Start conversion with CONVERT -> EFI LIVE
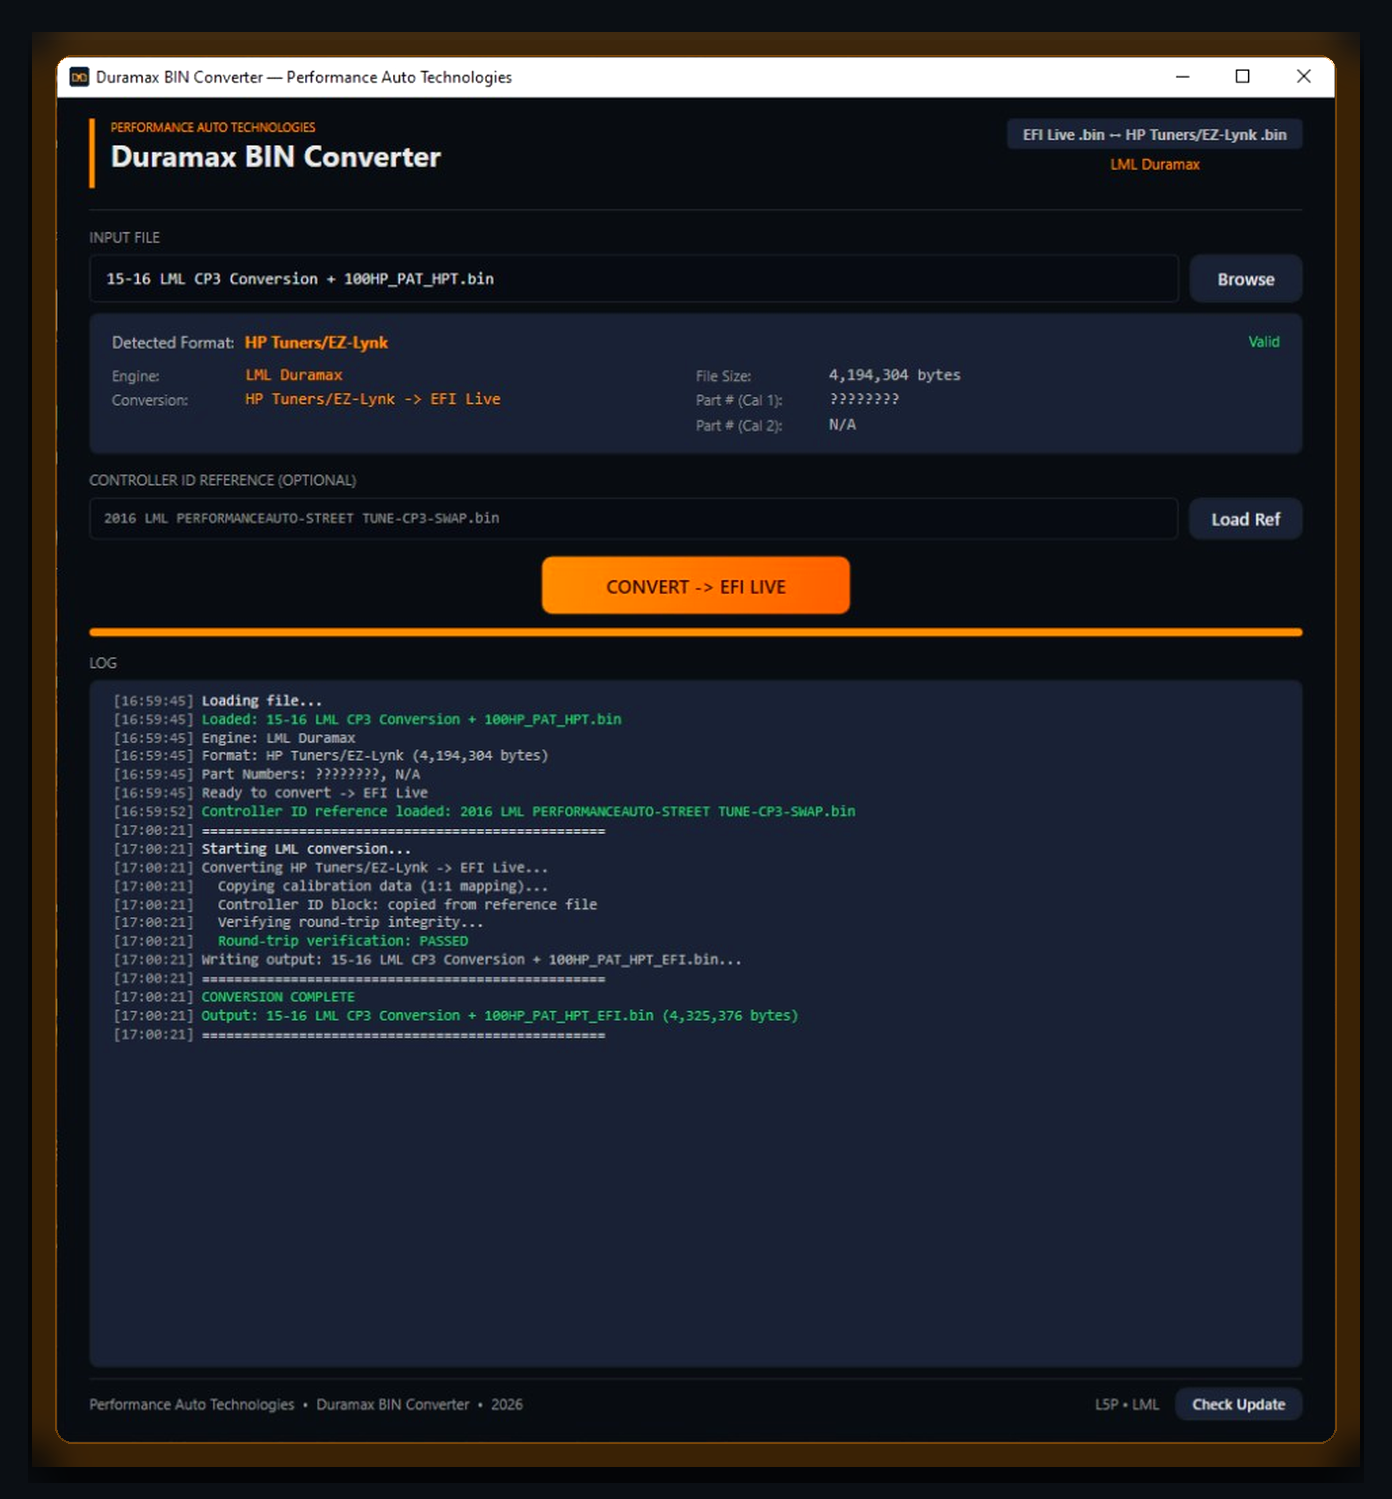Image resolution: width=1392 pixels, height=1499 pixels. (696, 586)
